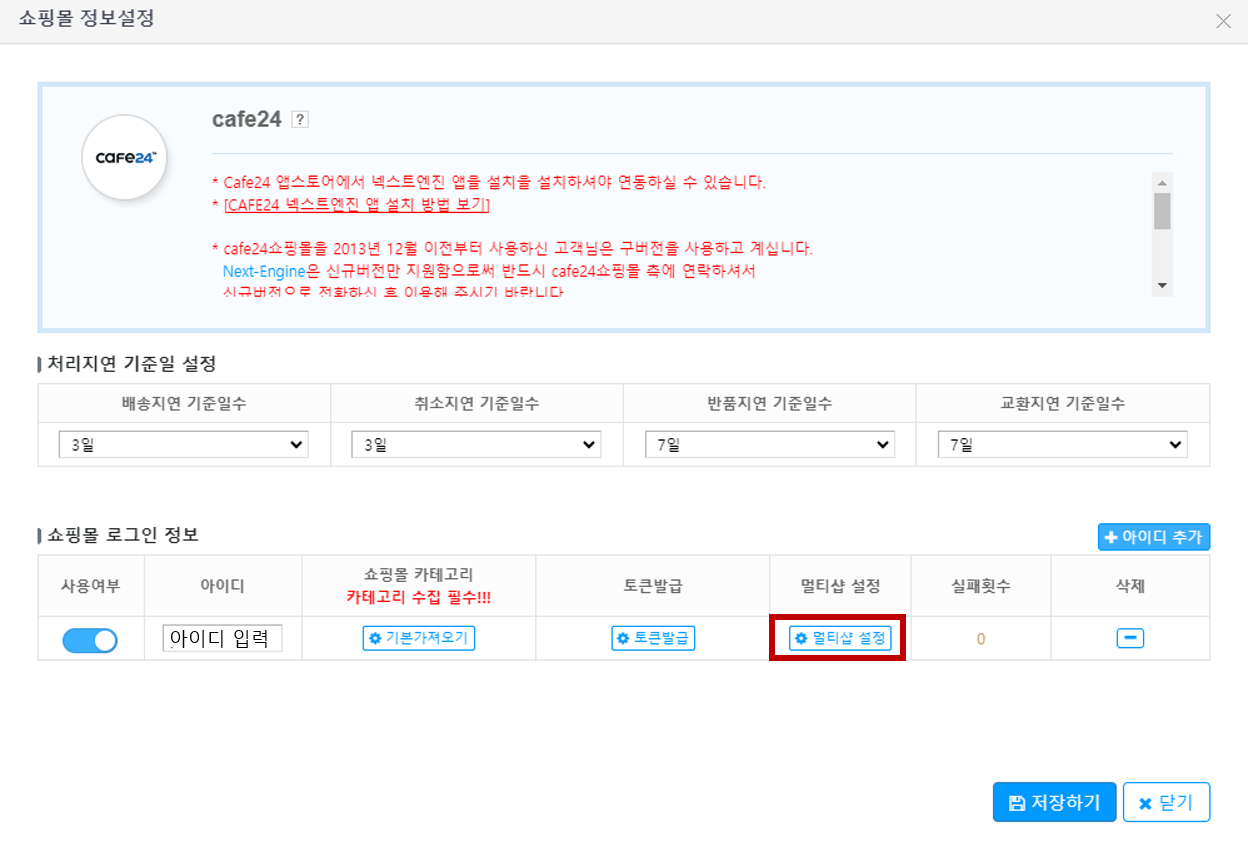
Task: Click the blue Next-Engine text
Action: point(264,271)
